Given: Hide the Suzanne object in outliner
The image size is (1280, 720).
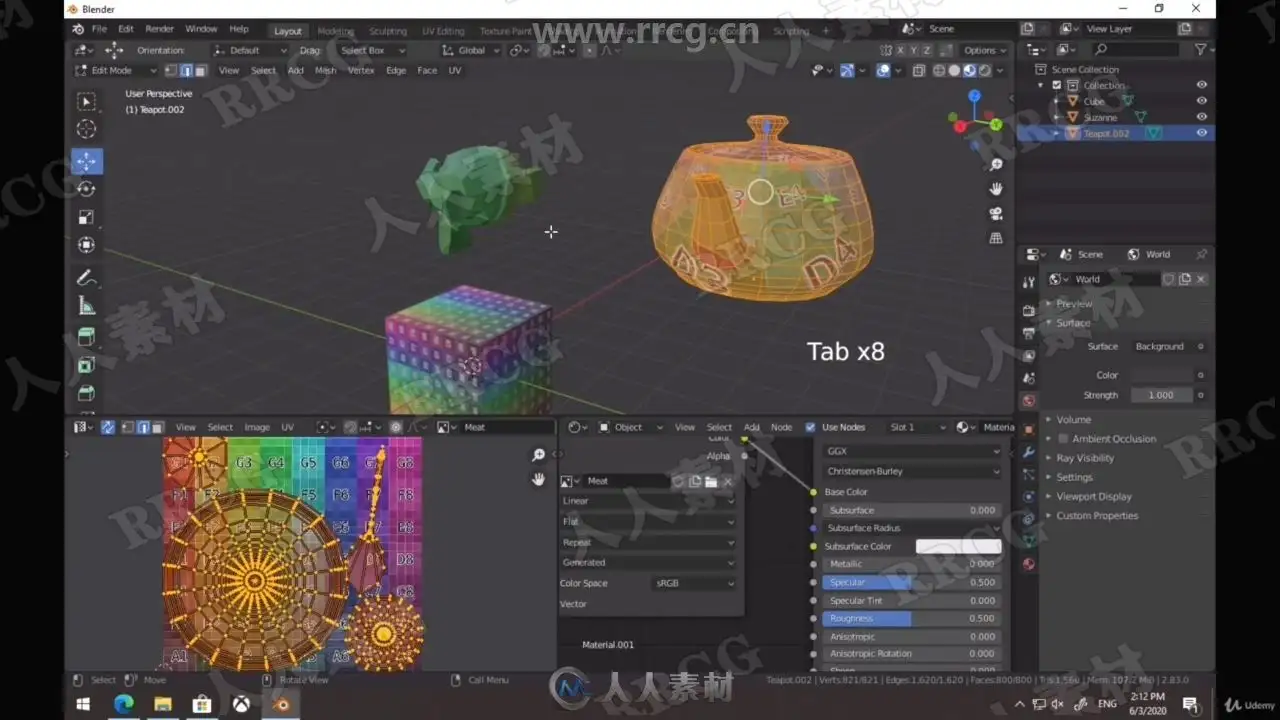Looking at the screenshot, I should pyautogui.click(x=1201, y=117).
